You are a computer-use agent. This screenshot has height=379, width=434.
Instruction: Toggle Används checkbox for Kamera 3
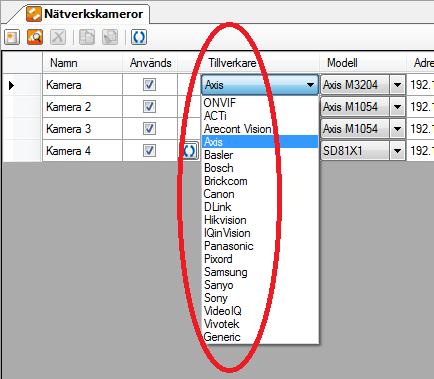(x=149, y=129)
